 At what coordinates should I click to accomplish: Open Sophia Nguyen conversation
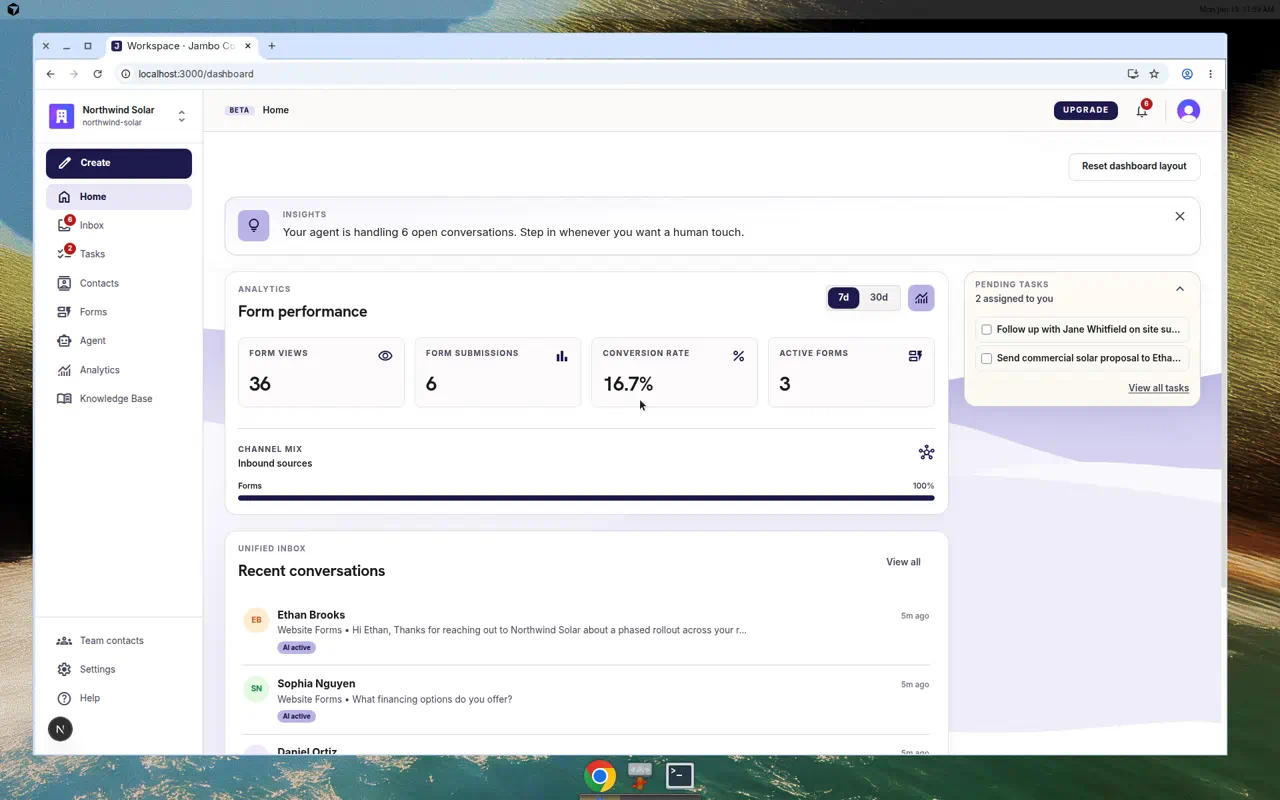[x=586, y=700]
